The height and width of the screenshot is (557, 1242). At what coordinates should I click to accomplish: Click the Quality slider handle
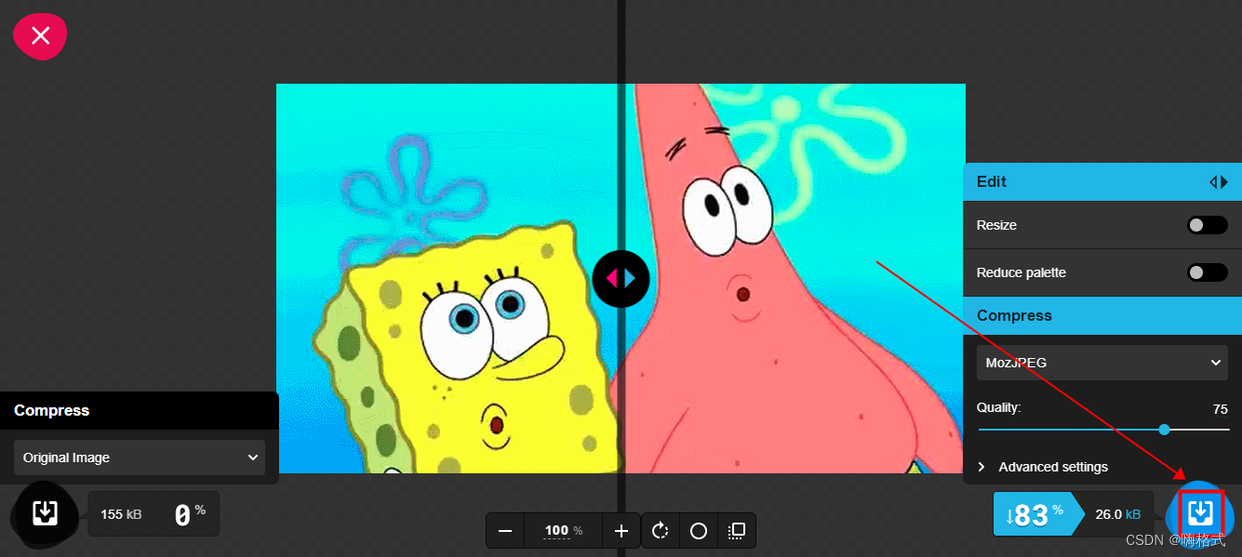click(1164, 429)
